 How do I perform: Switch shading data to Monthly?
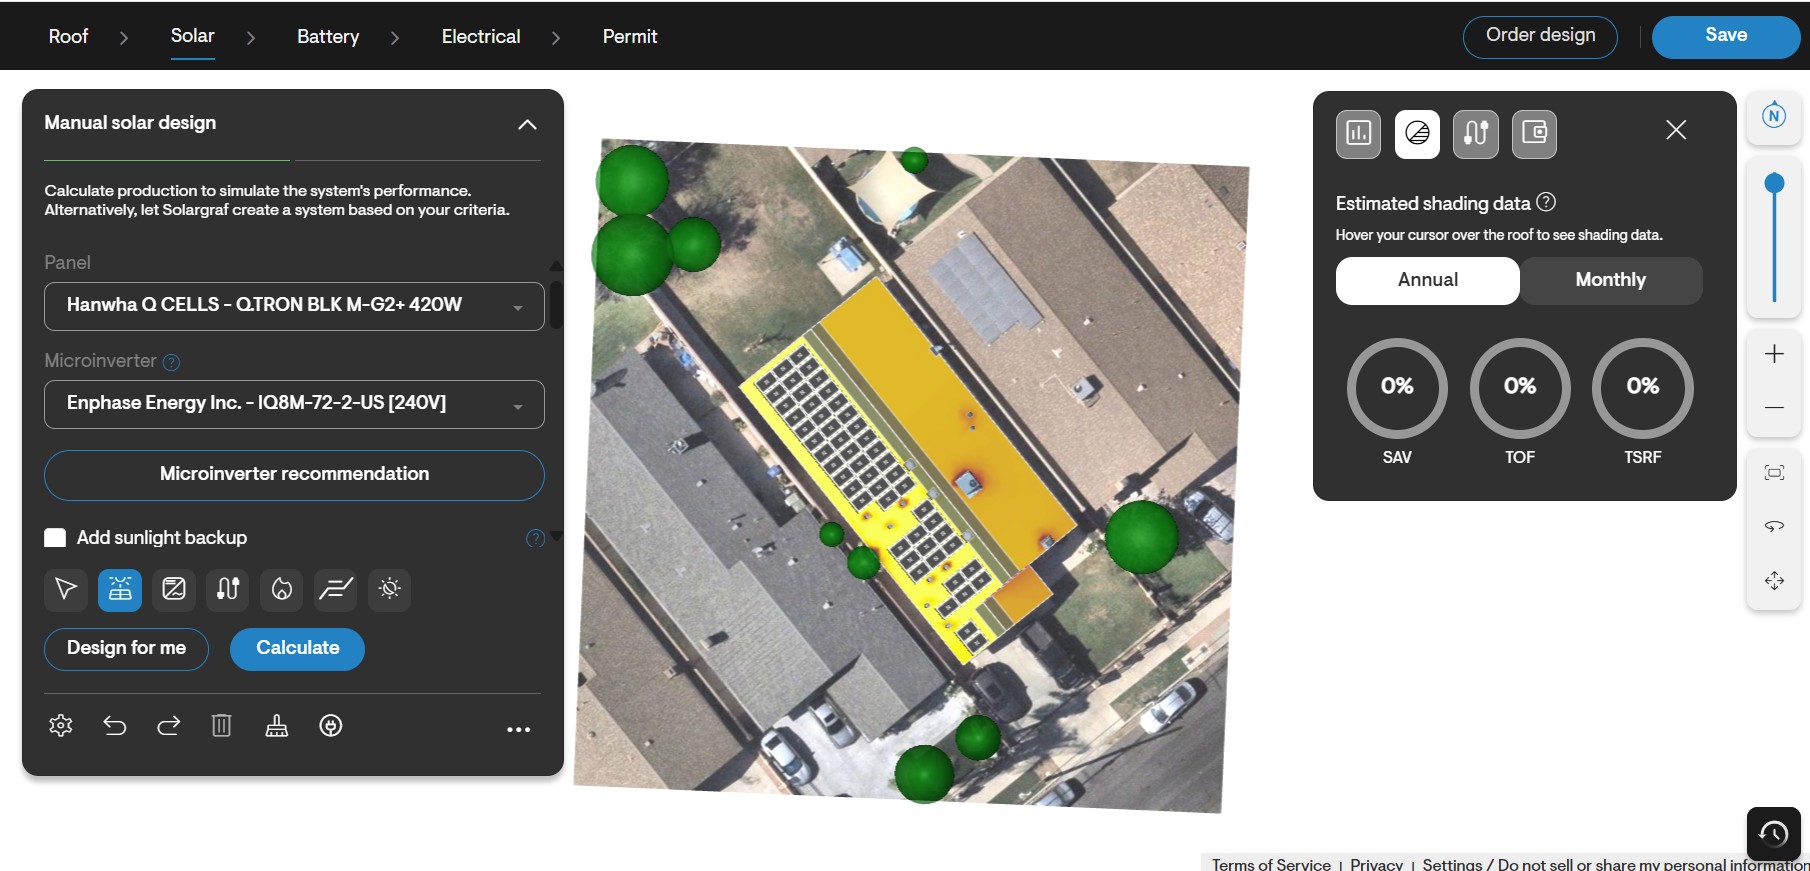coord(1611,280)
